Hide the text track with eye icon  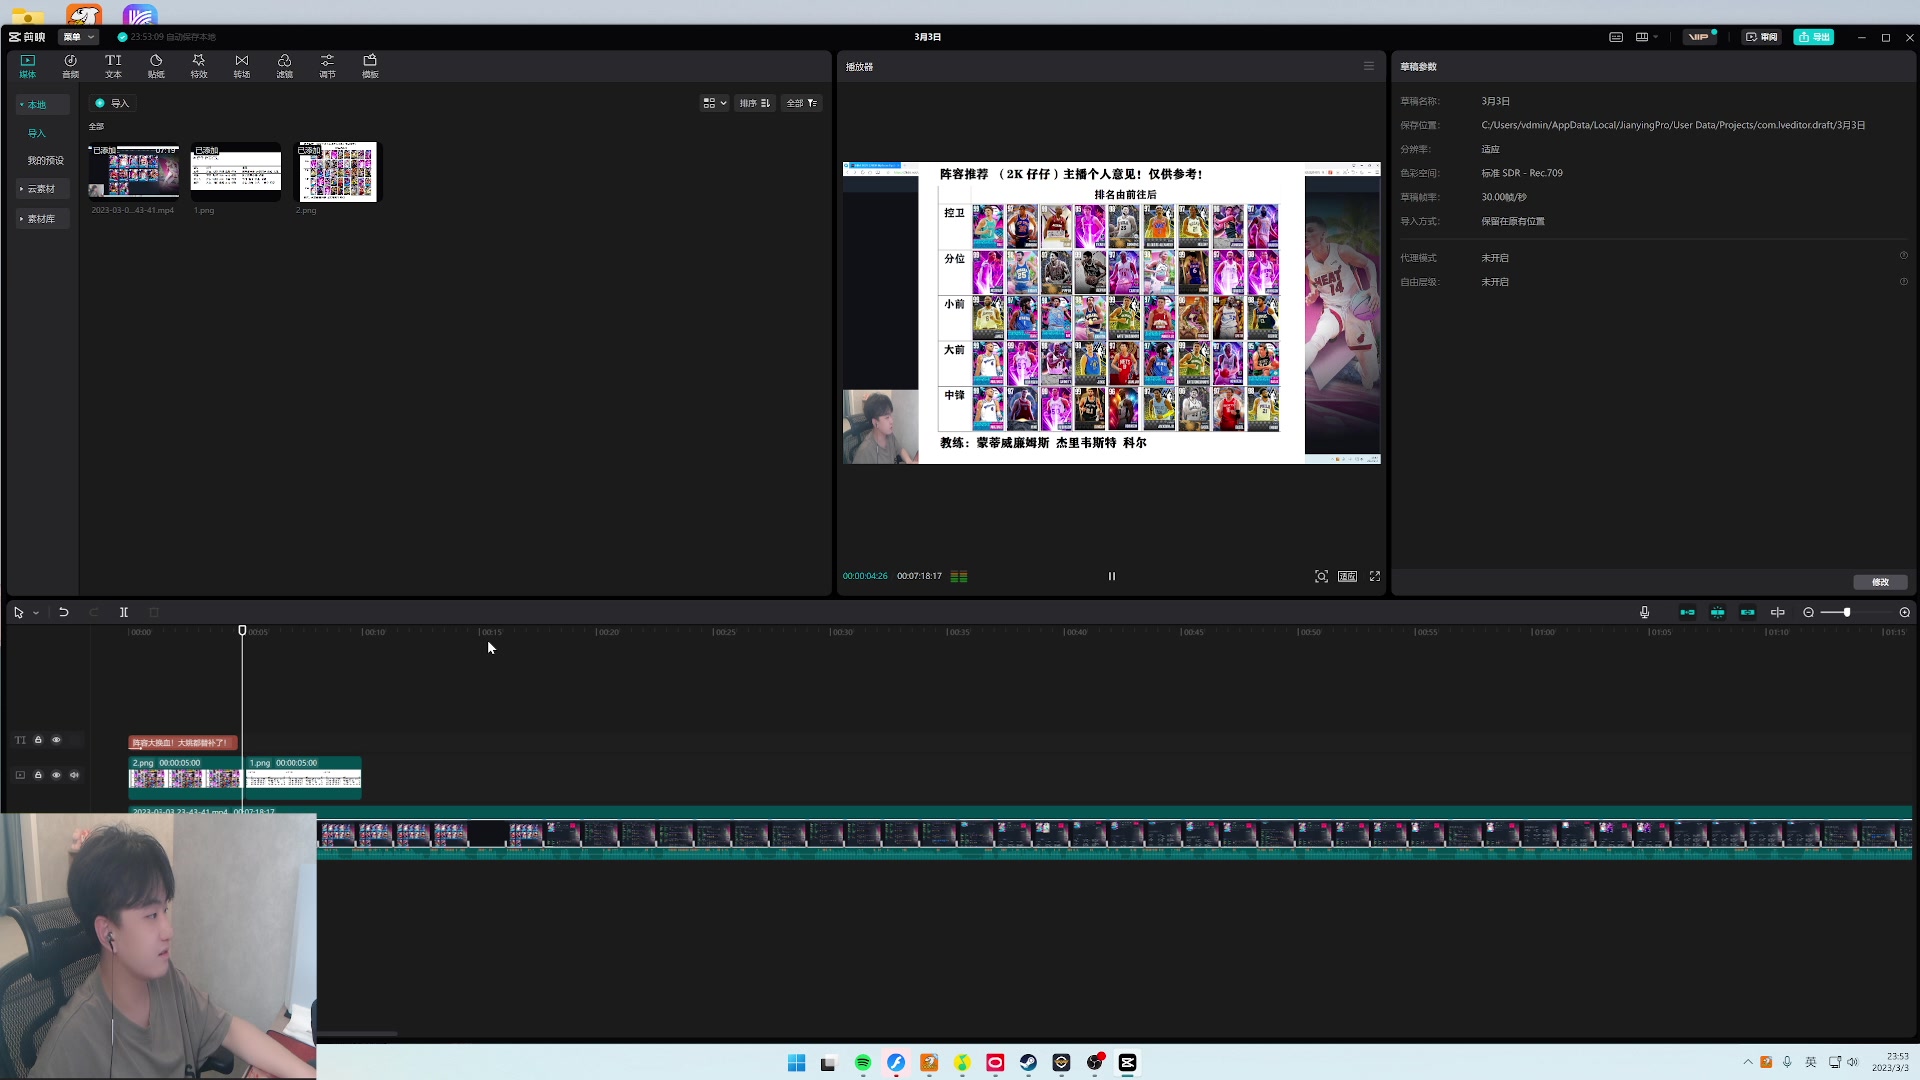click(x=56, y=740)
